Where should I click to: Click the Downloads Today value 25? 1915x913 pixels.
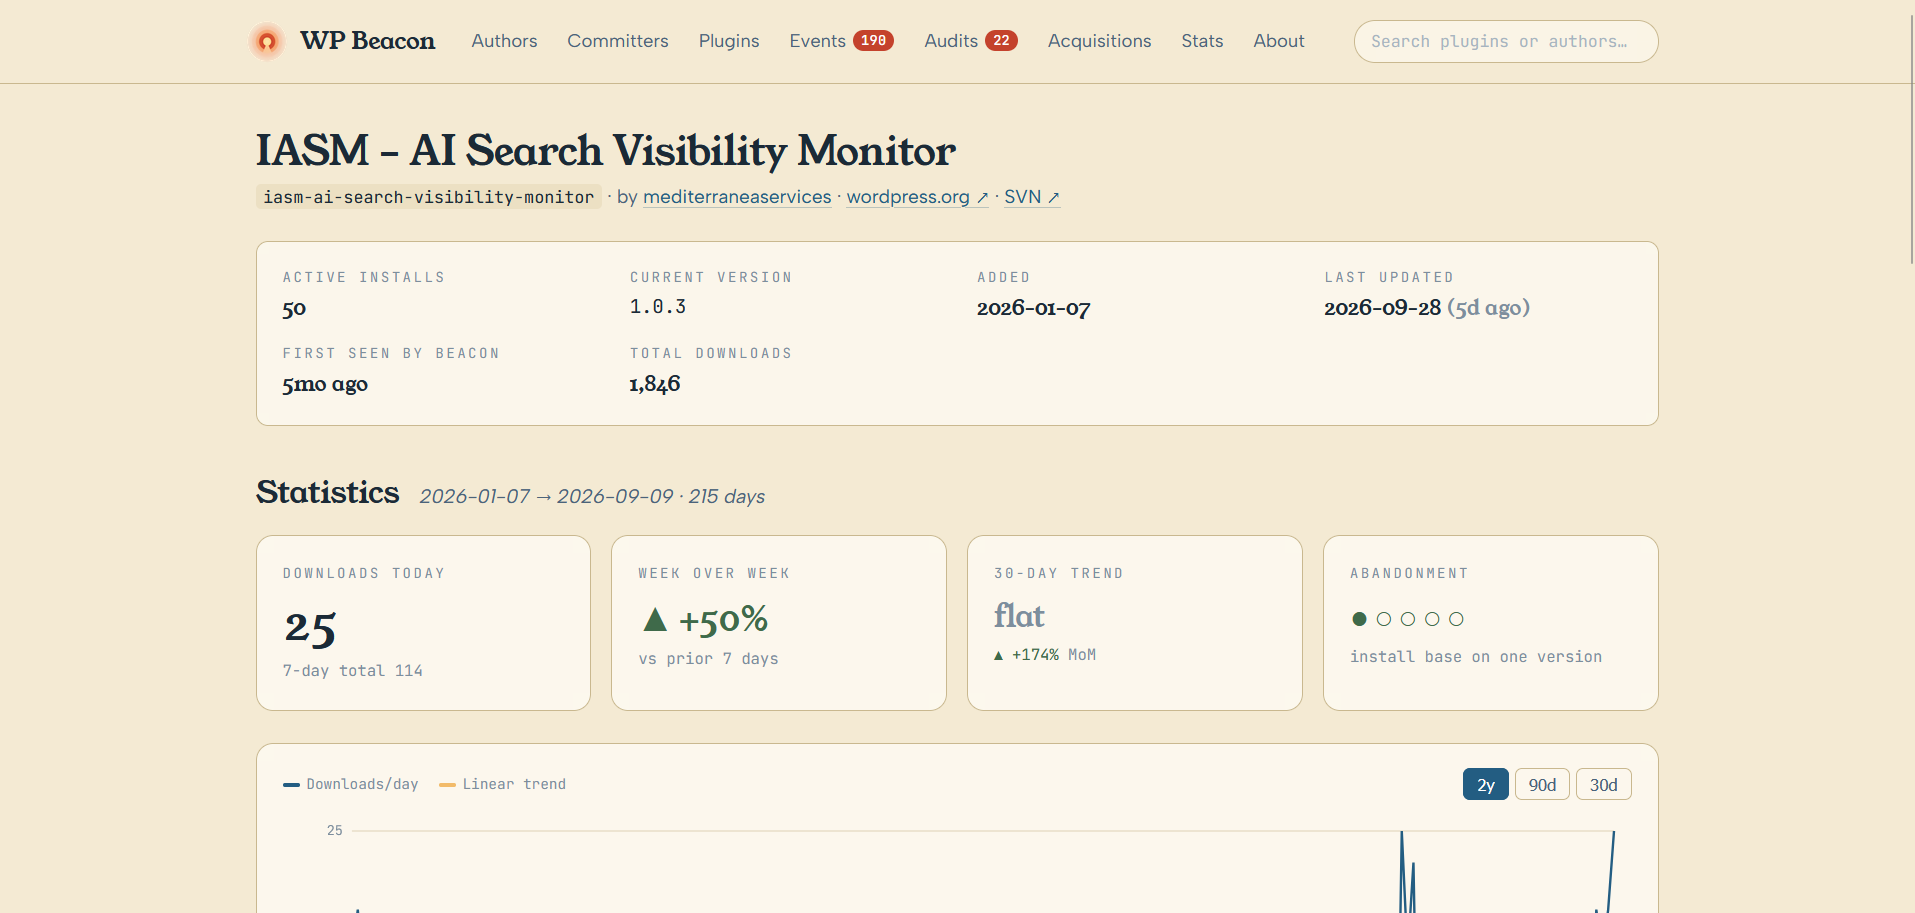pyautogui.click(x=310, y=628)
